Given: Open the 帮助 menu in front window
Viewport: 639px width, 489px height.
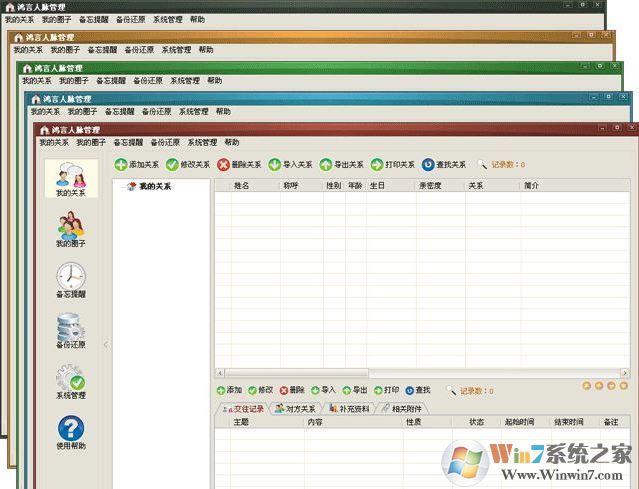Looking at the screenshot, I should point(232,143).
